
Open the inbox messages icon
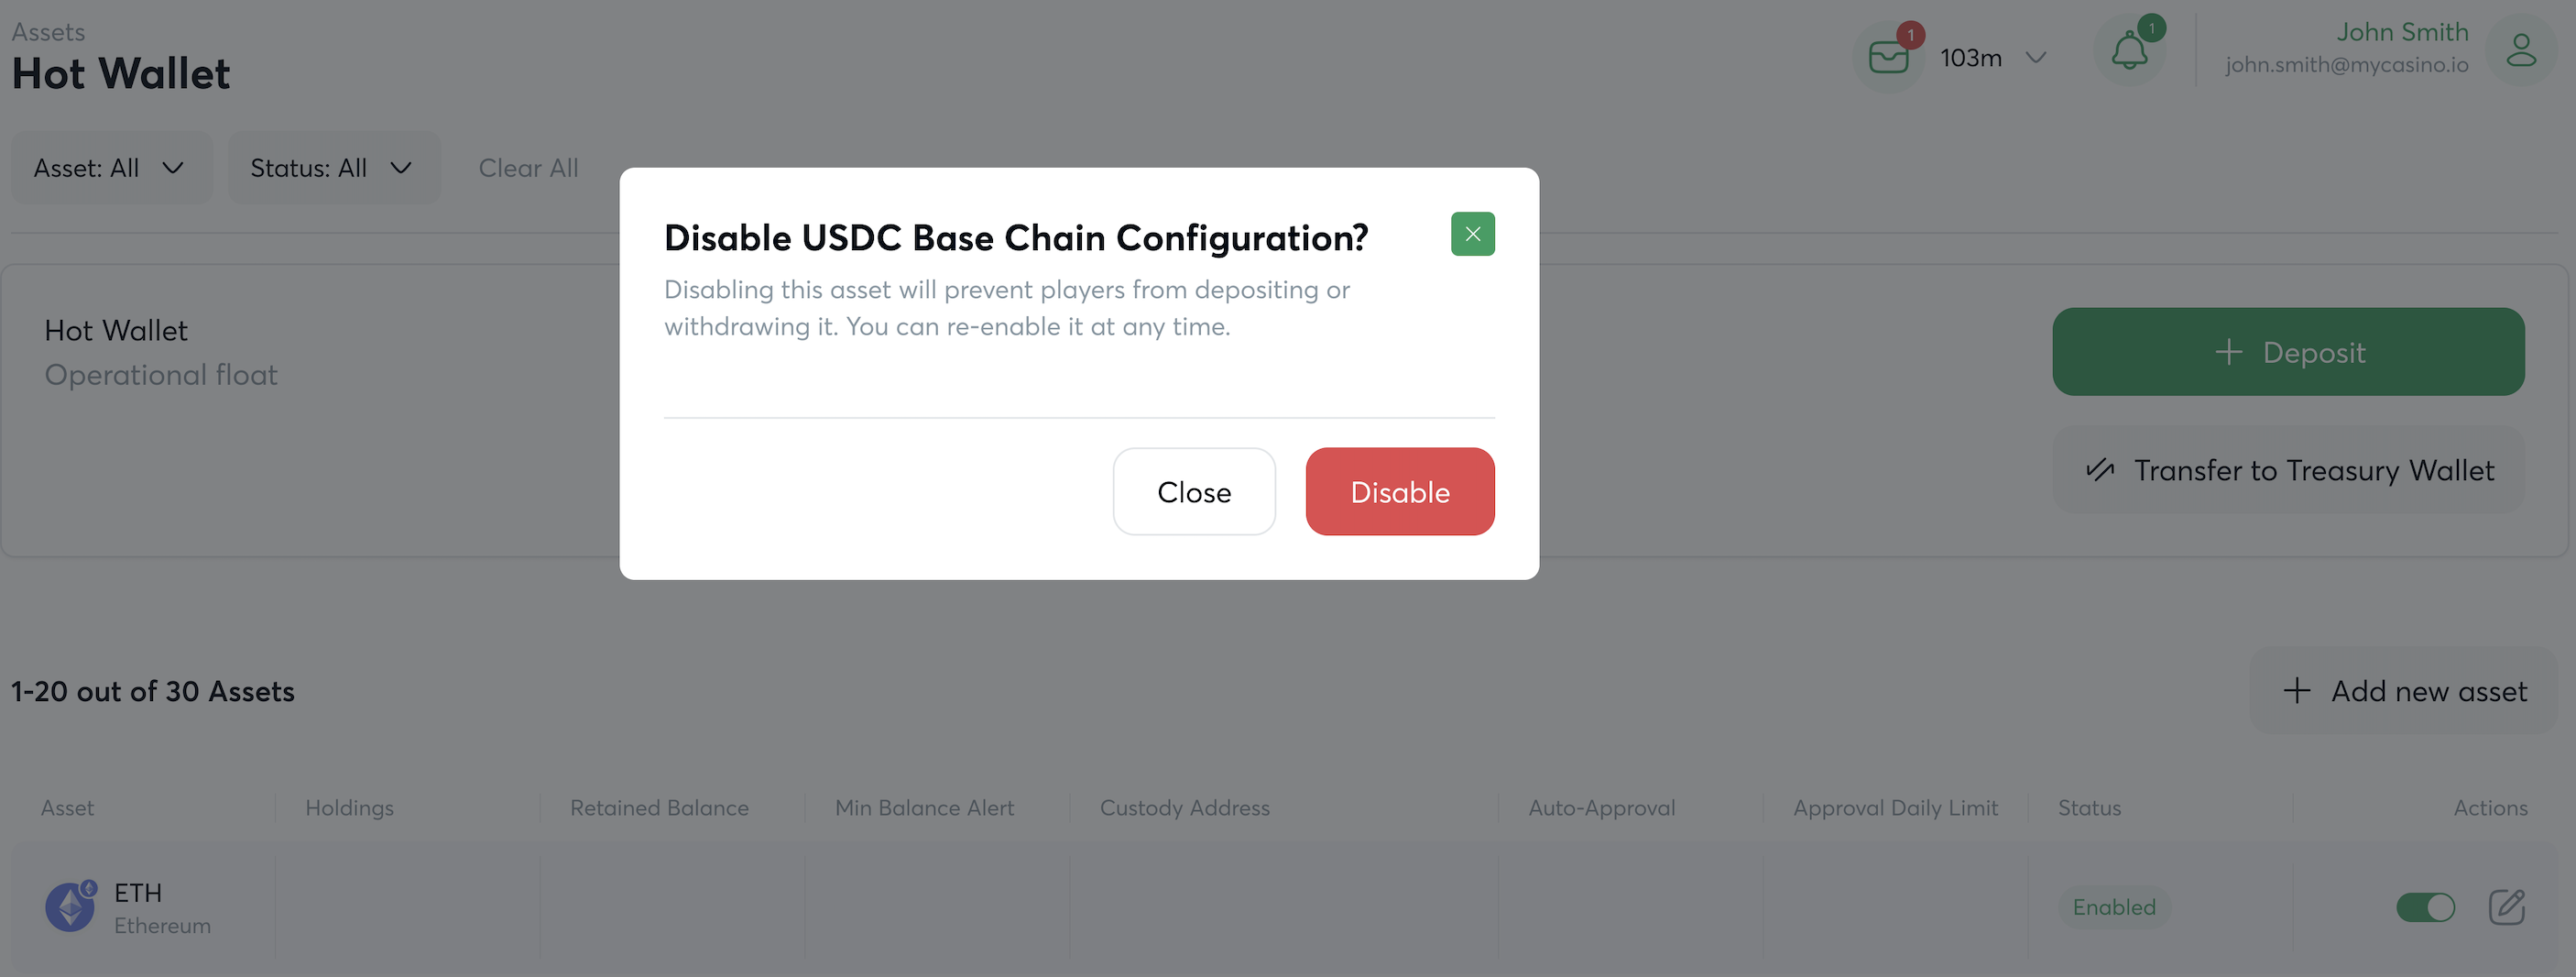click(x=1888, y=57)
